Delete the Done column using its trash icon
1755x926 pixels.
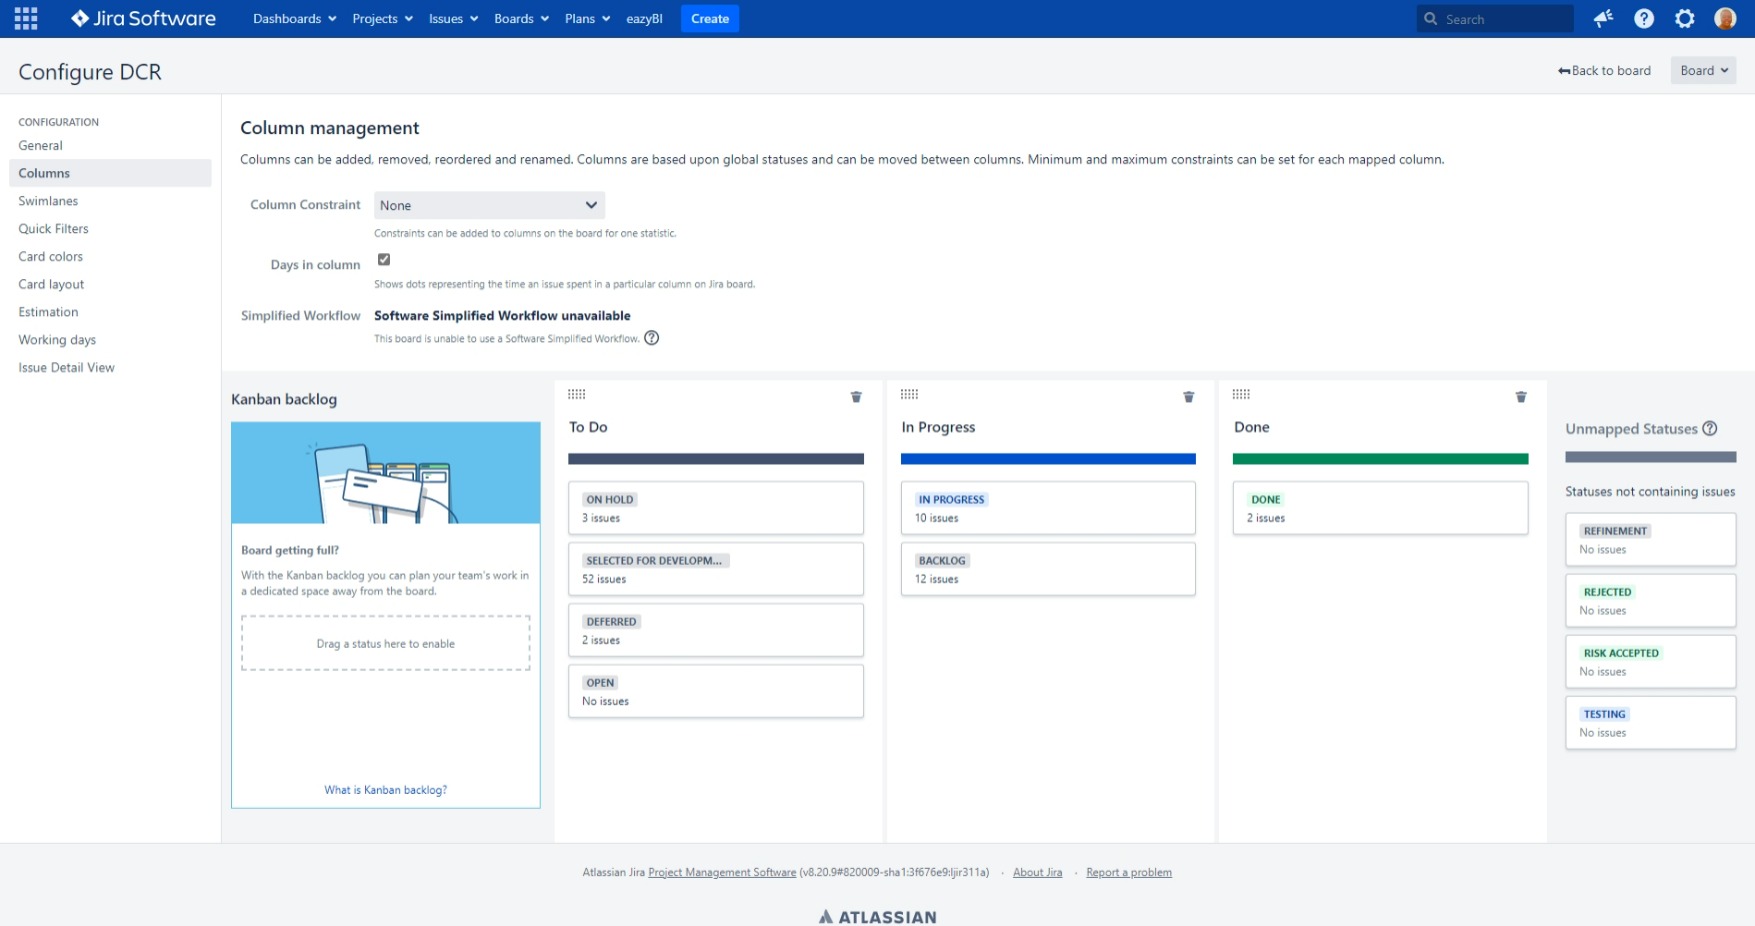click(1520, 397)
